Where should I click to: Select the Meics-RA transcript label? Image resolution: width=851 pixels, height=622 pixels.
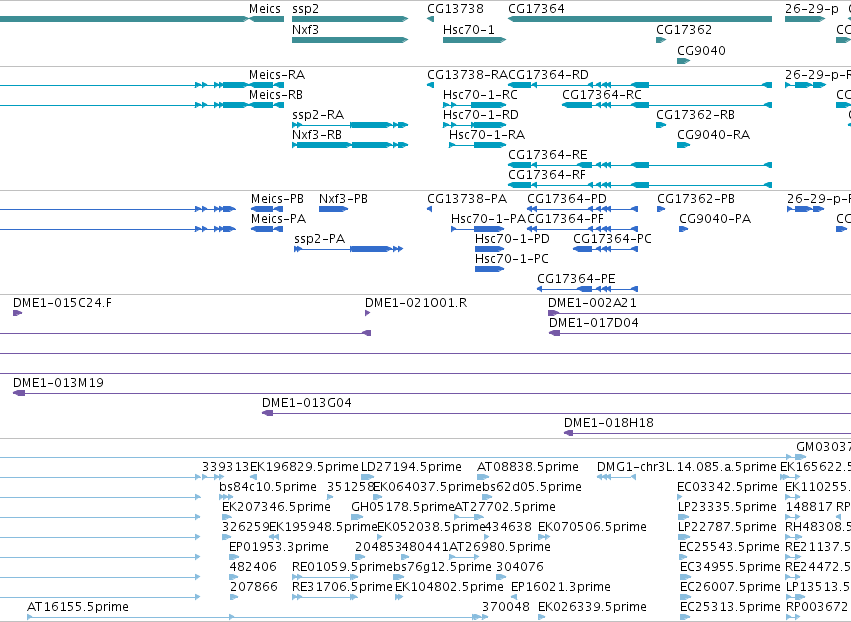pyautogui.click(x=277, y=74)
